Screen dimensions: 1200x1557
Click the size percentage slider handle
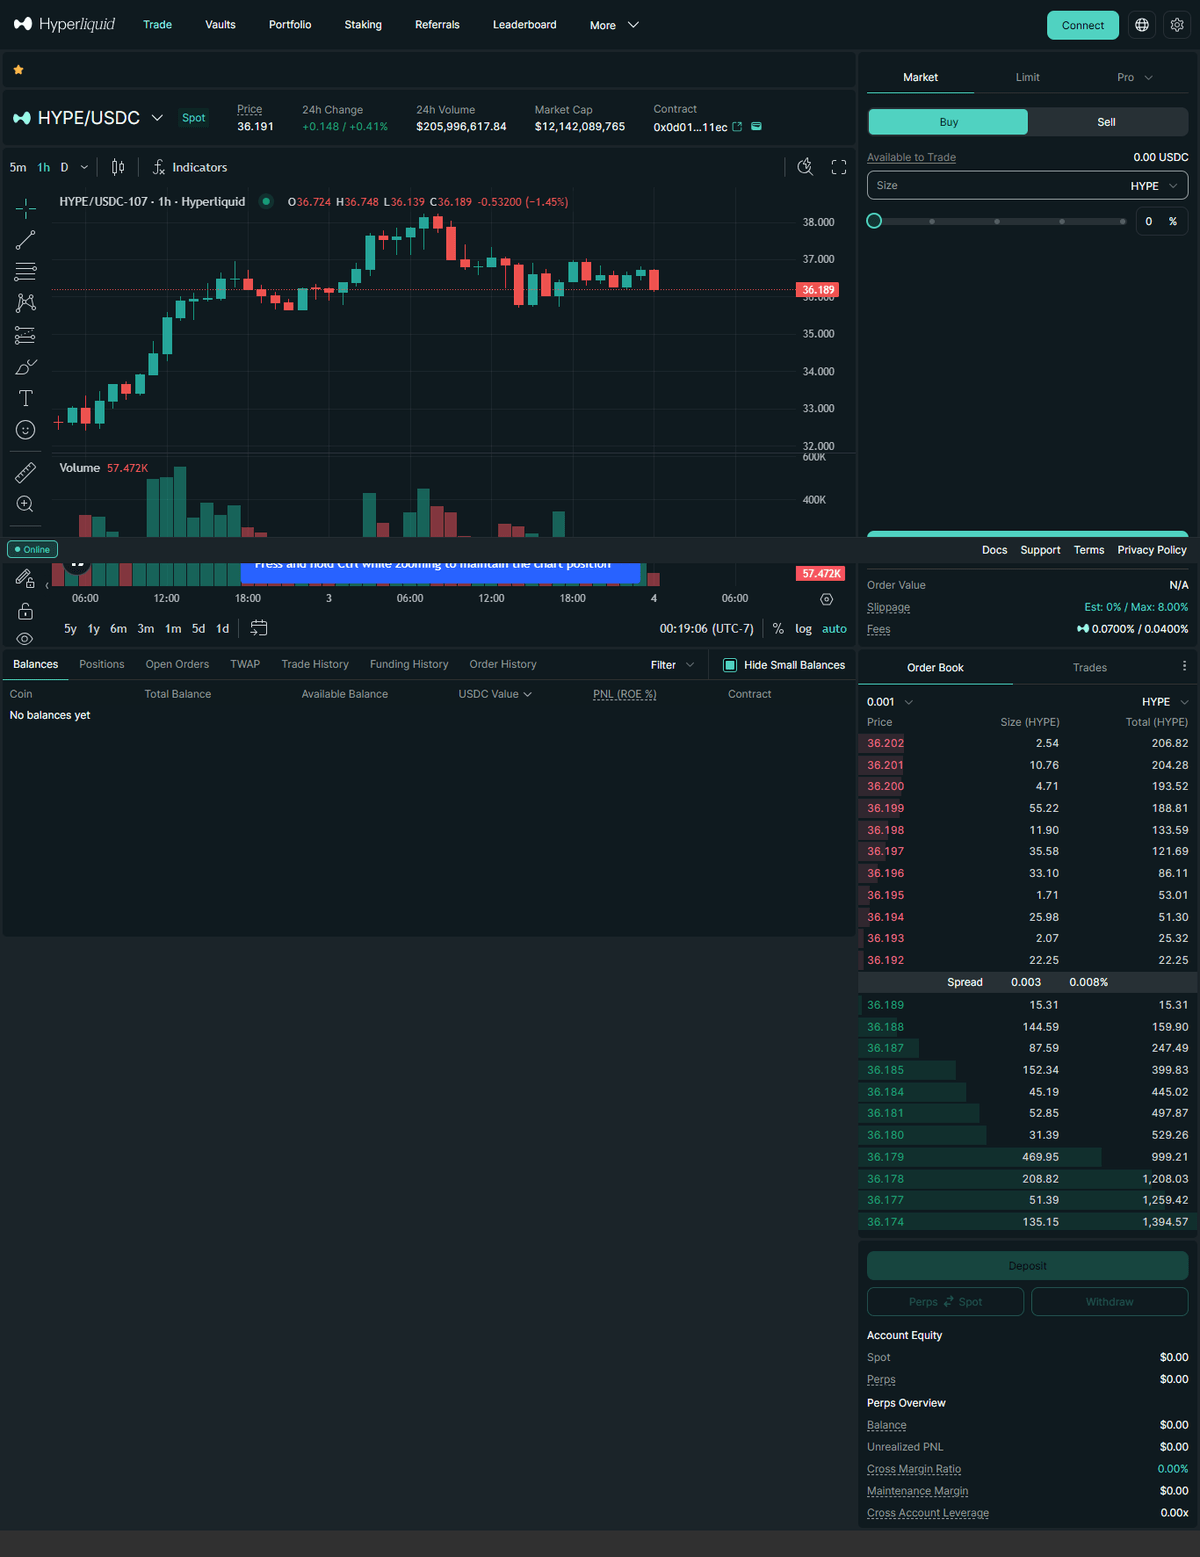point(874,221)
